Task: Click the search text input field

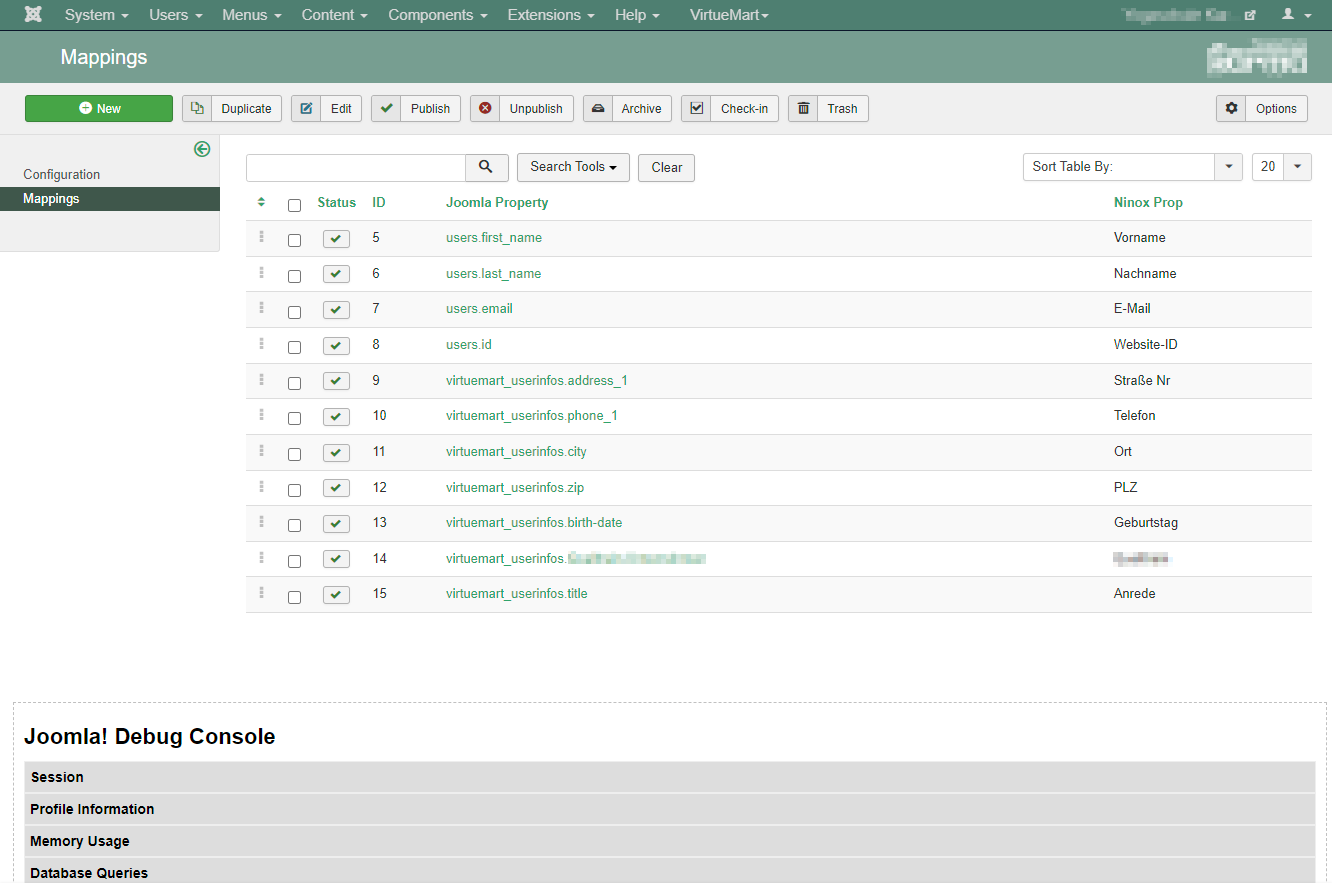Action: pyautogui.click(x=356, y=167)
